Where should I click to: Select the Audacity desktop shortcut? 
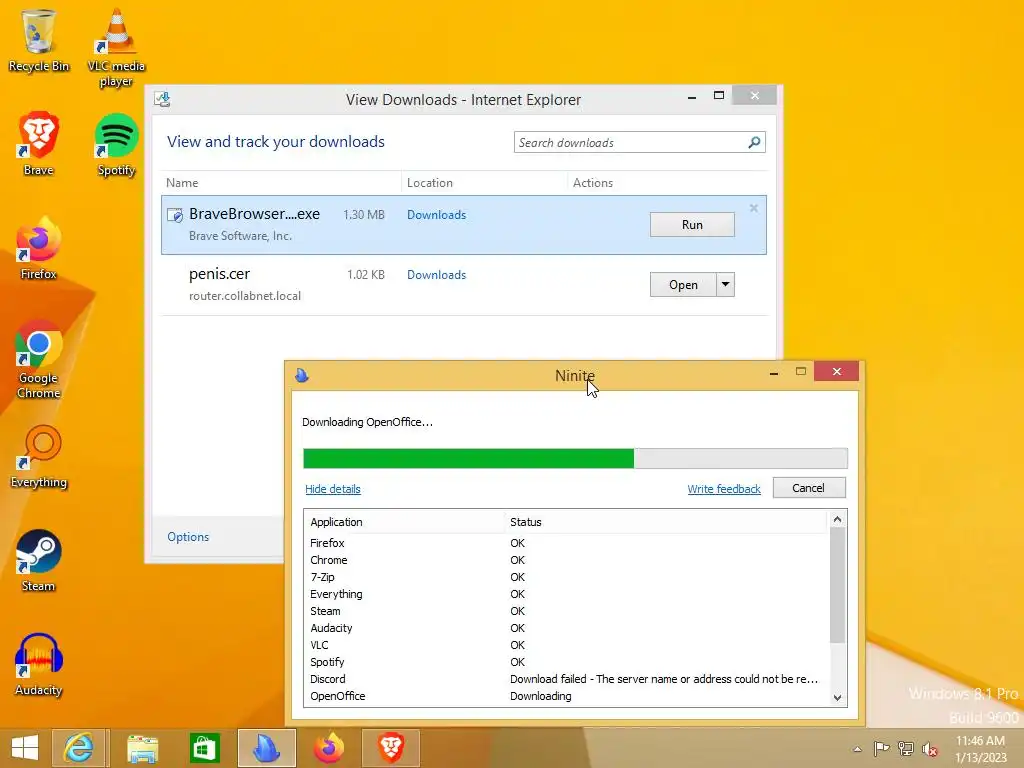point(39,665)
